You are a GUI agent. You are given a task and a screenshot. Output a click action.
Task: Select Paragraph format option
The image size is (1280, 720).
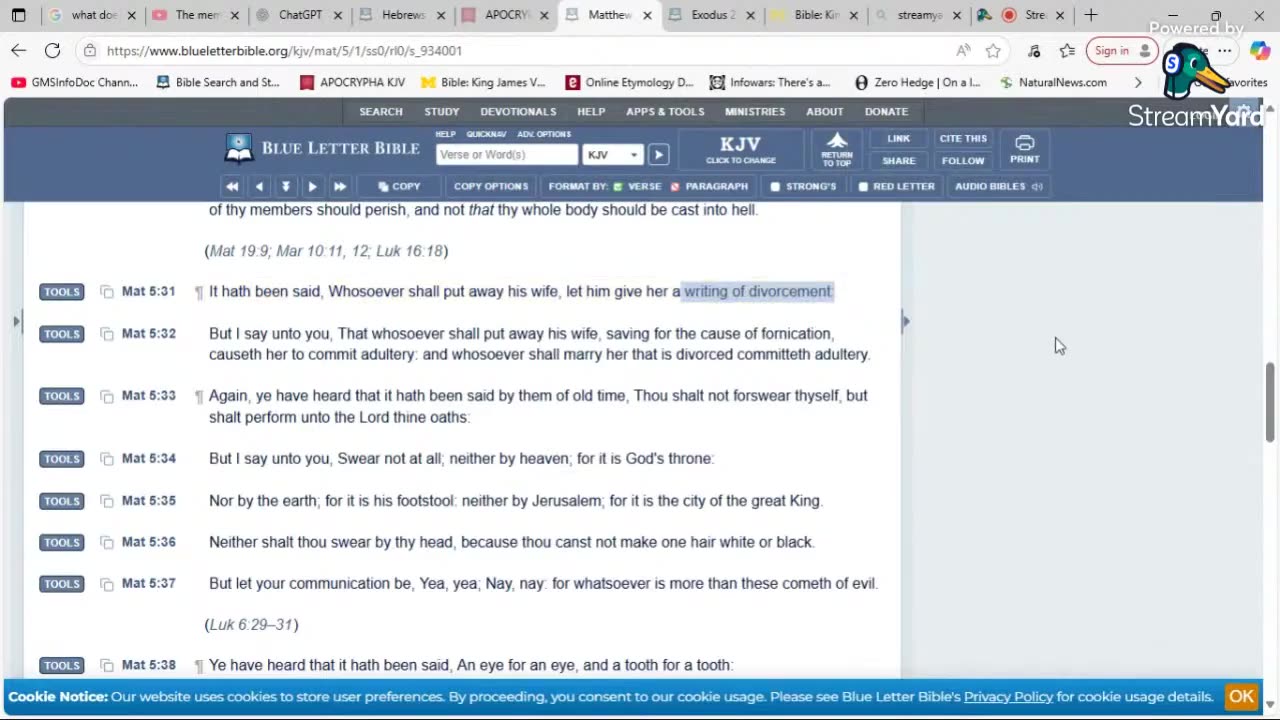click(x=709, y=186)
